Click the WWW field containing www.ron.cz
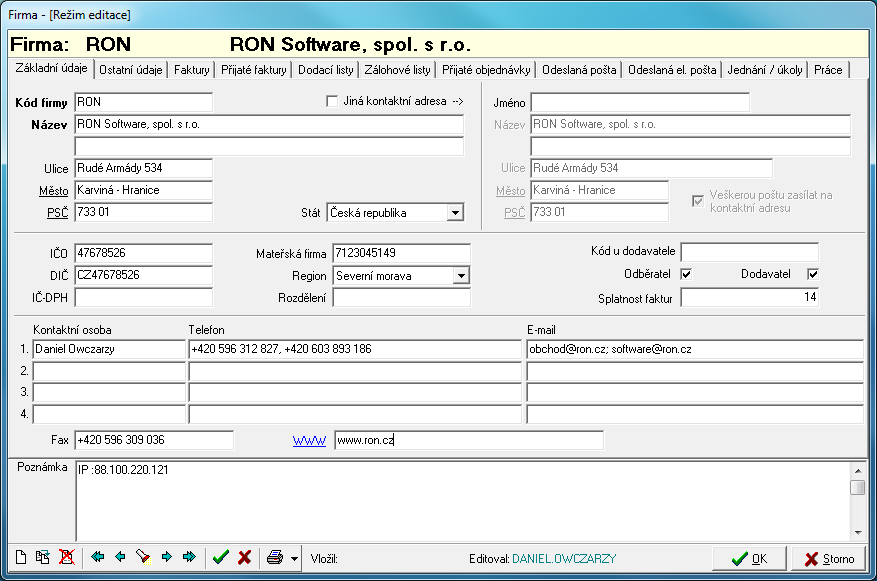Image resolution: width=877 pixels, height=581 pixels. (x=469, y=440)
